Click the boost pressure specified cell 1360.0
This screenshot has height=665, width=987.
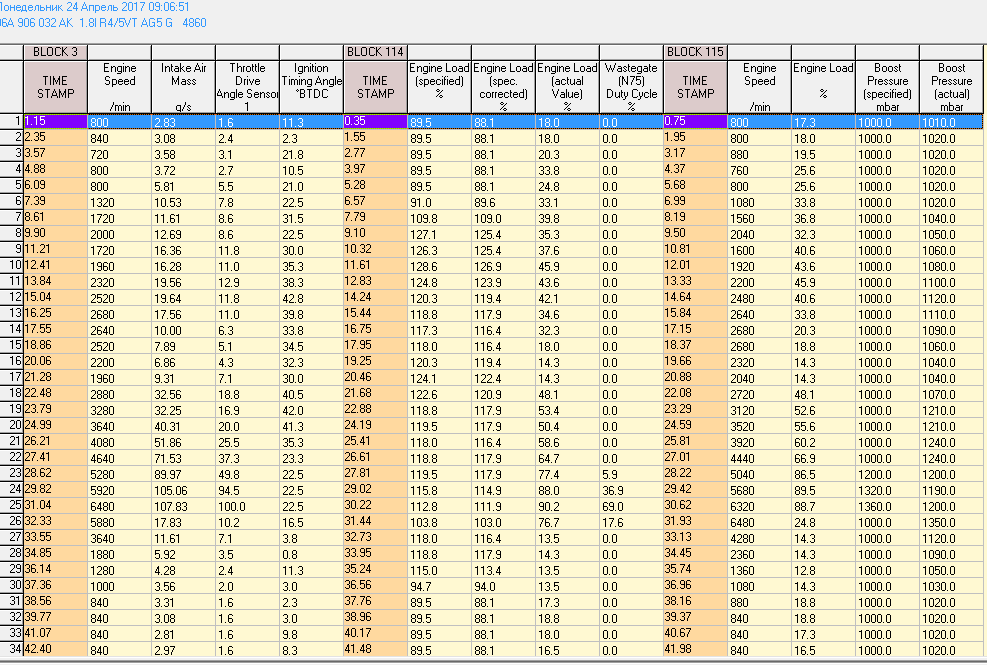click(x=887, y=505)
